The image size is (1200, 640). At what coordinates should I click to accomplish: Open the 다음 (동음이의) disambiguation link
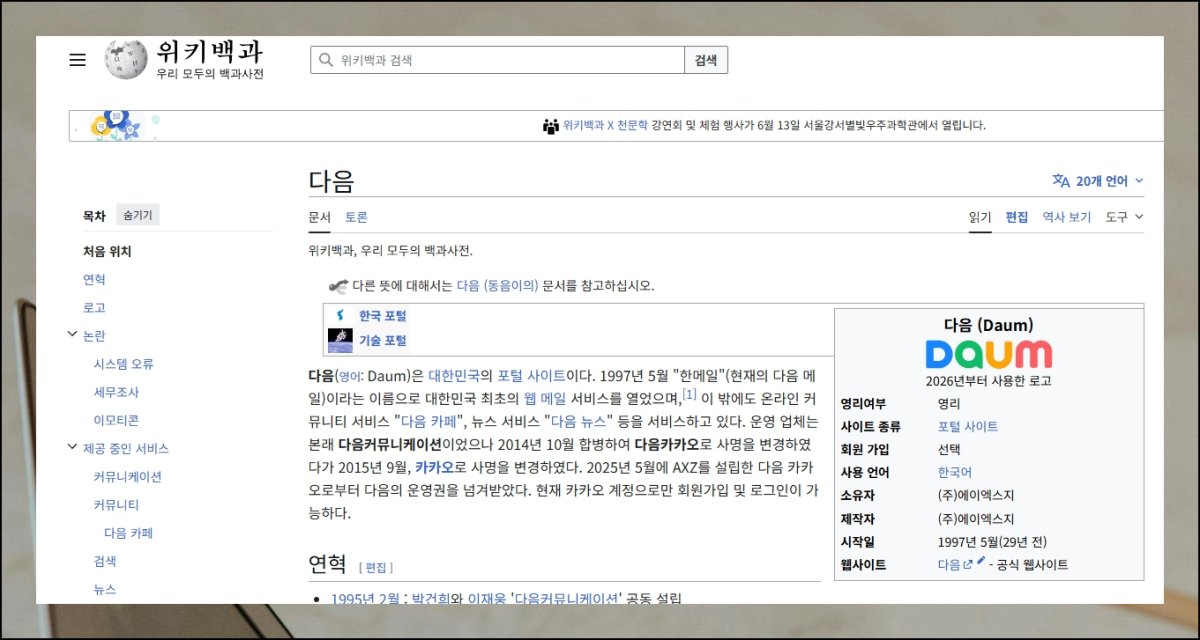[498, 285]
